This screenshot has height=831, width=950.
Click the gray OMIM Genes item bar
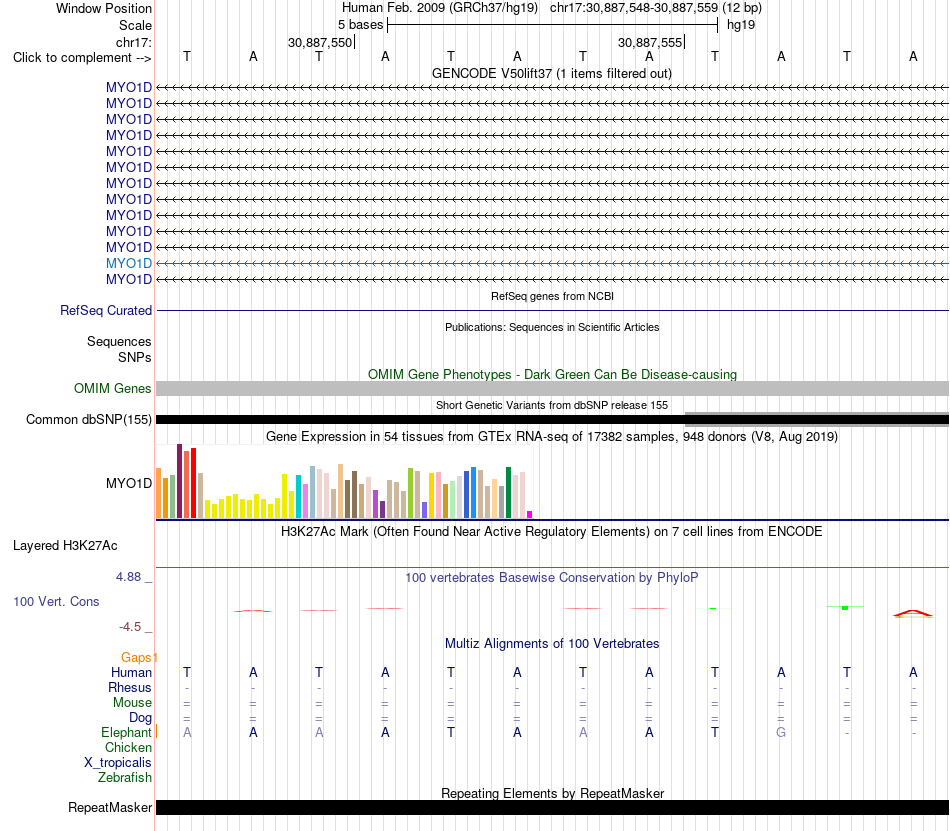coord(552,389)
